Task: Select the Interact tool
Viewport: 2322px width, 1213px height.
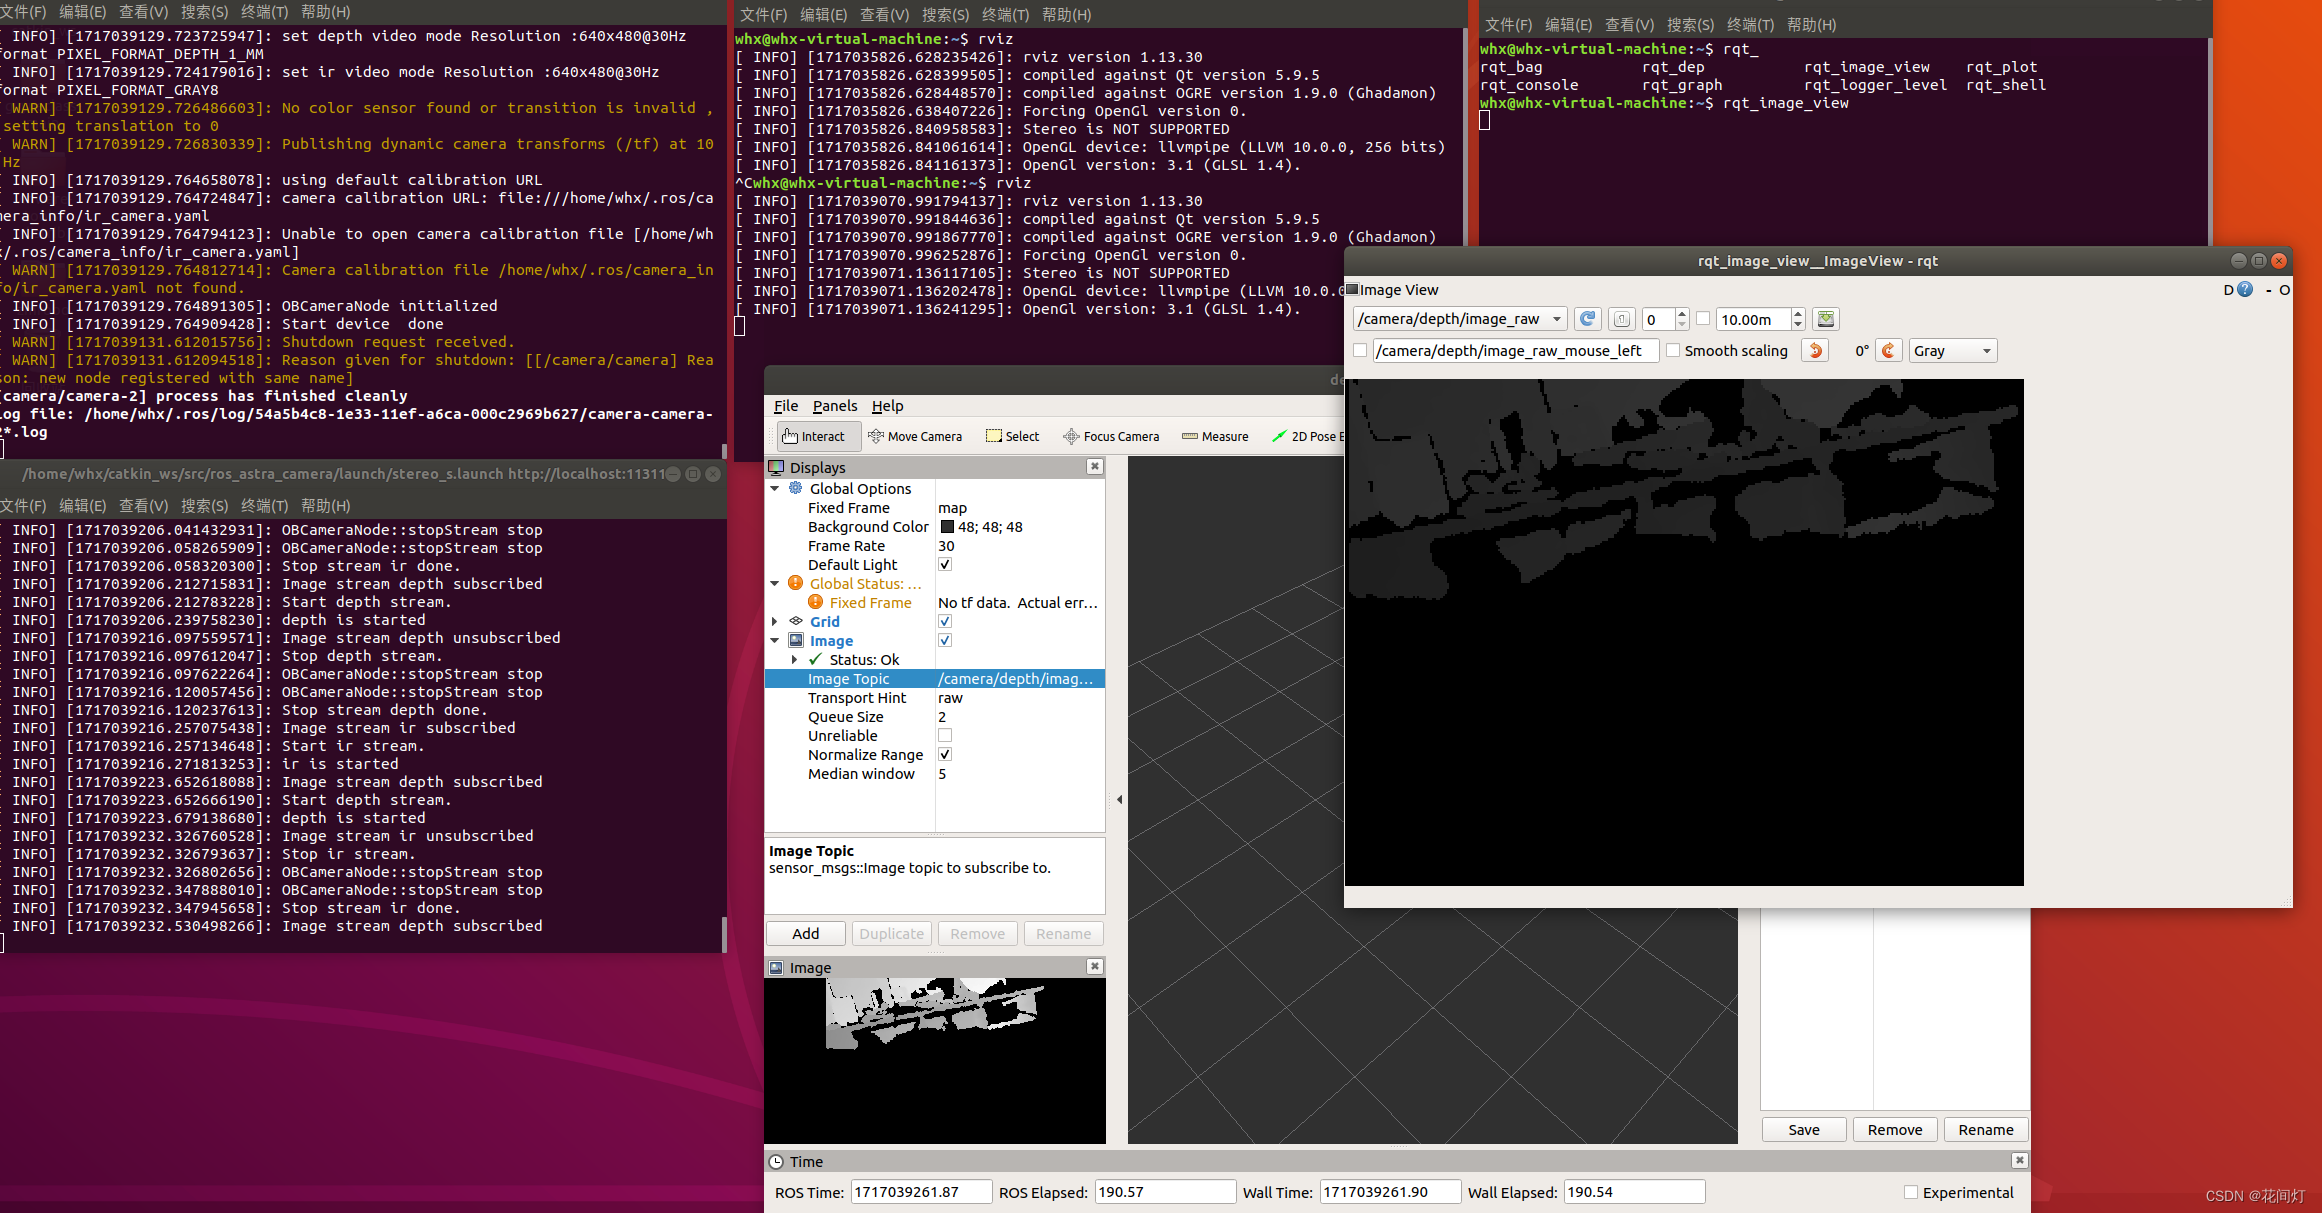Action: [813, 436]
